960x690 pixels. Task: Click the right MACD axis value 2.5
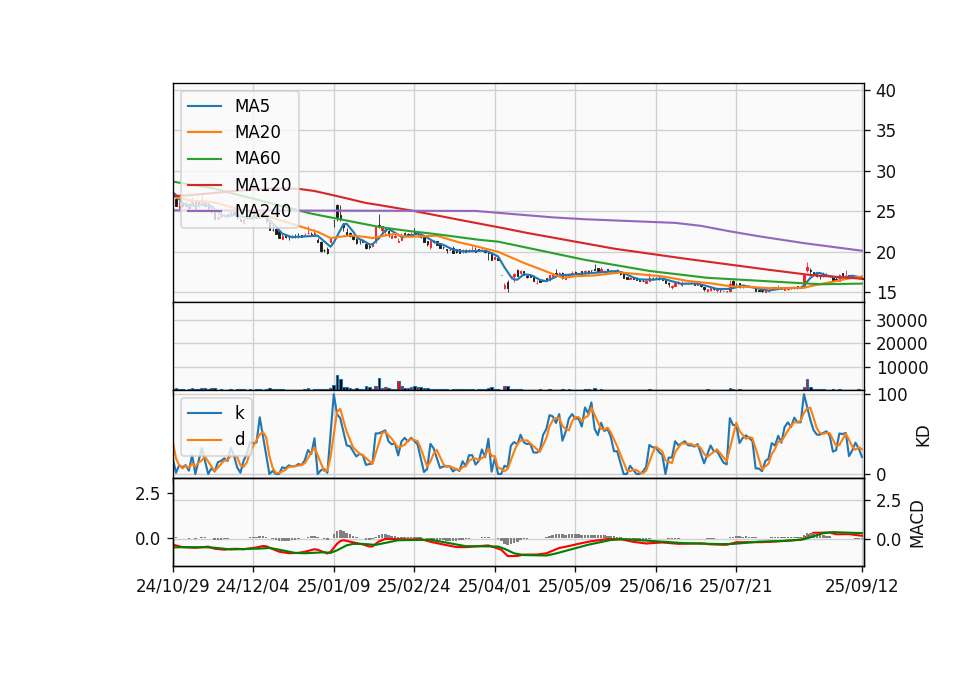[x=888, y=501]
